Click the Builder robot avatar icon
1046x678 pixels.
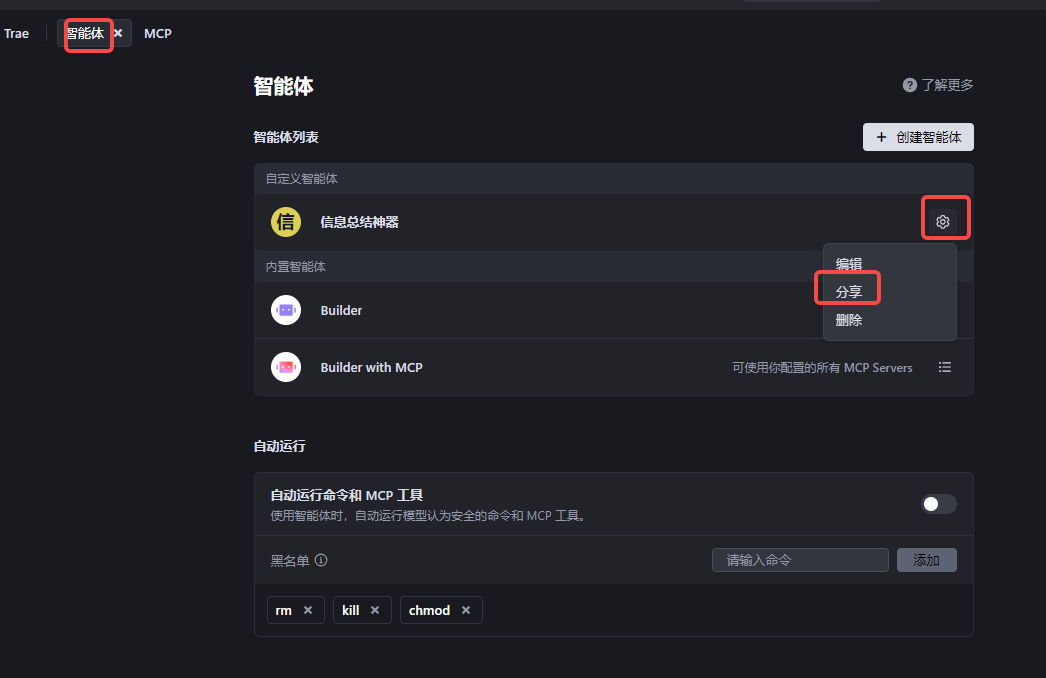pyautogui.click(x=286, y=310)
